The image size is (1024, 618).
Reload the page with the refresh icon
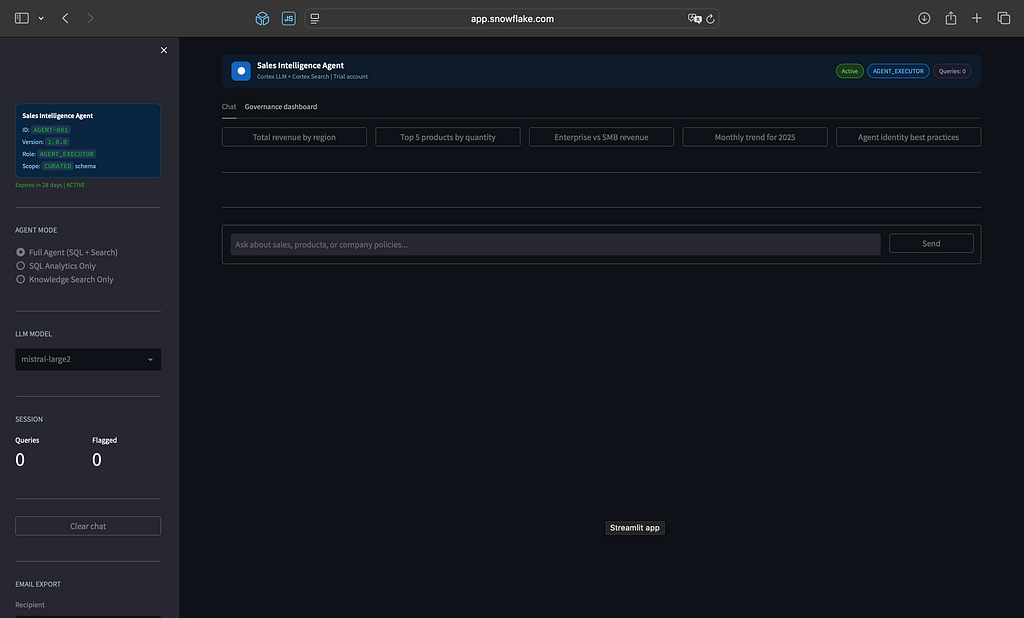click(711, 18)
